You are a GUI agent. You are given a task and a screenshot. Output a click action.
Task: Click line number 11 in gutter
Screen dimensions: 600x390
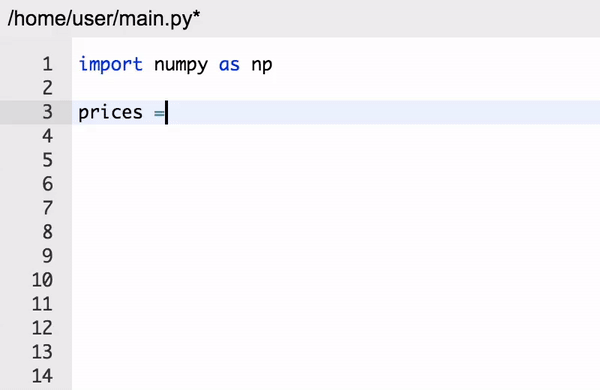point(42,304)
